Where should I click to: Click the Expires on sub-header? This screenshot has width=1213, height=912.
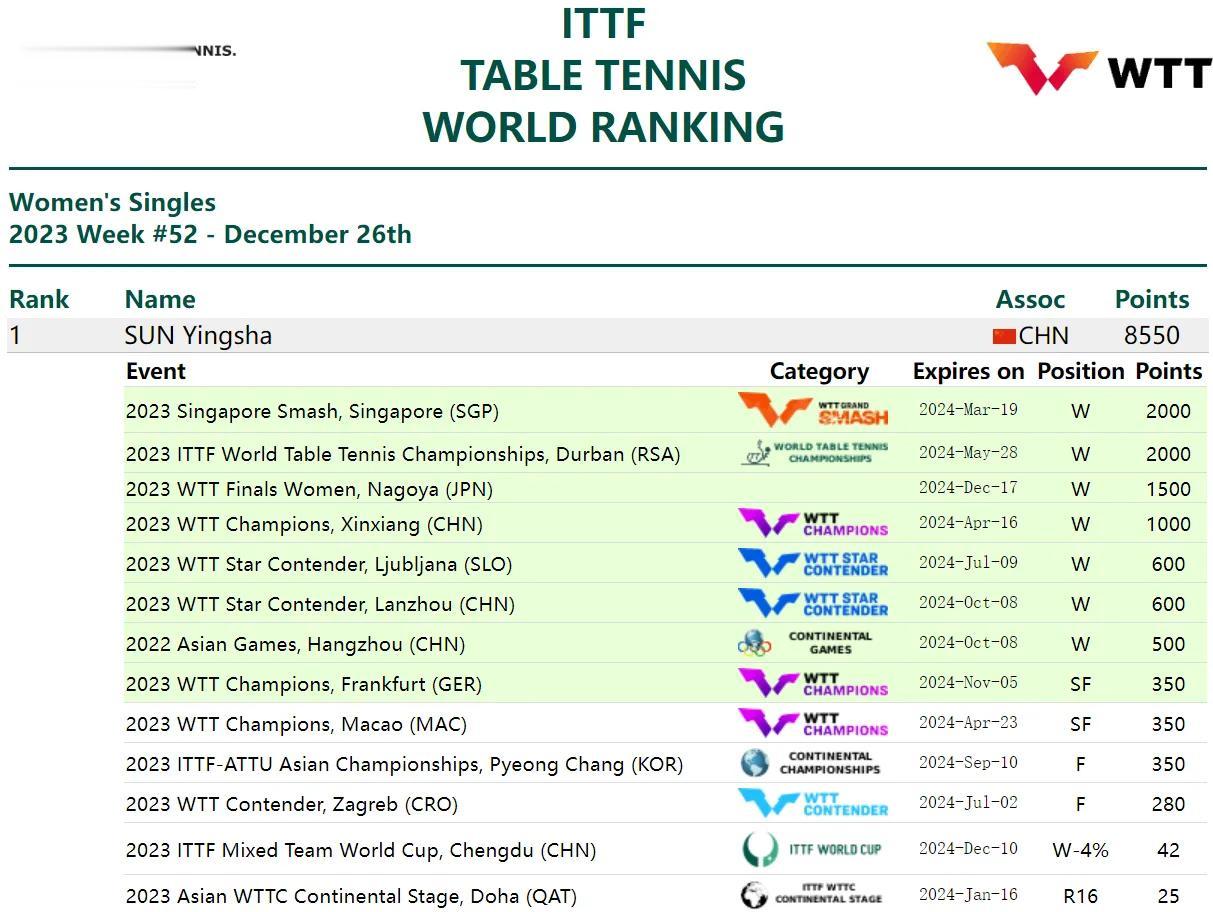click(968, 372)
